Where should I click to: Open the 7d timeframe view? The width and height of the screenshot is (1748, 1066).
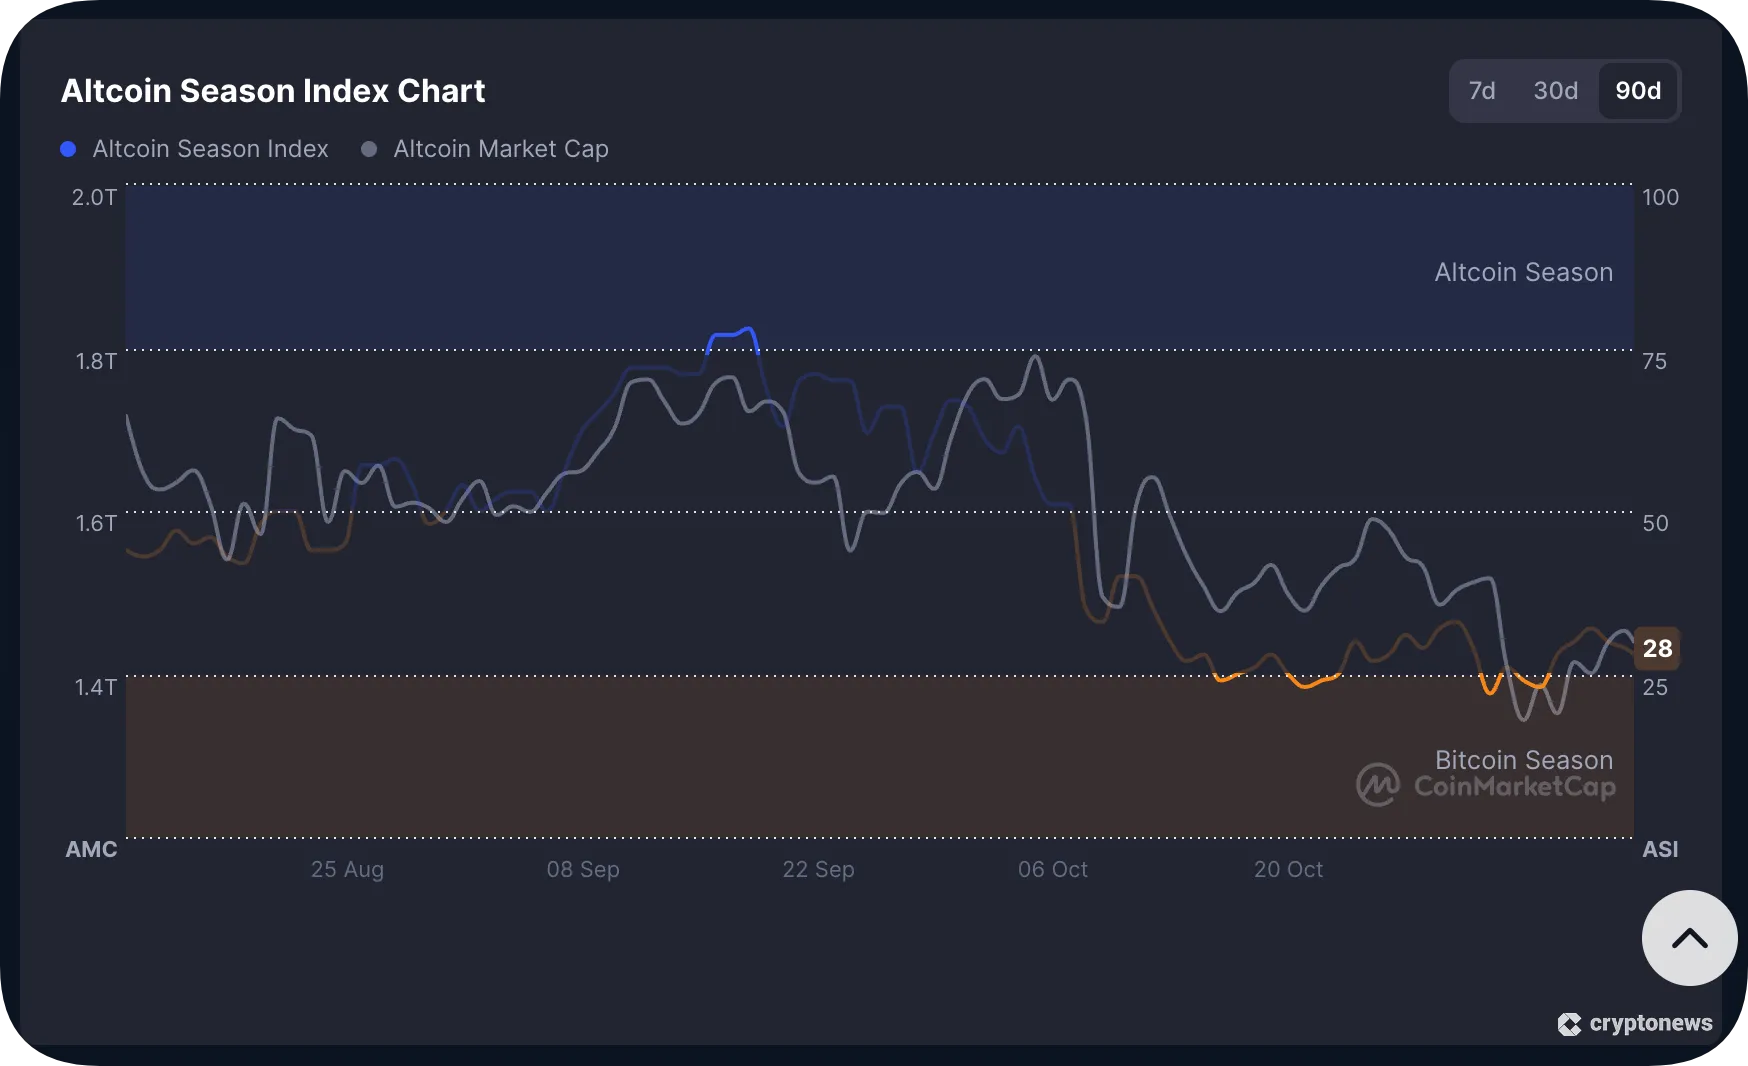(1483, 90)
